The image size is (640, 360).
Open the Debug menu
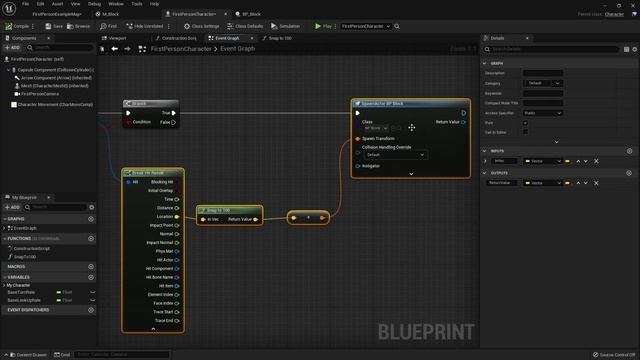coord(94,4)
